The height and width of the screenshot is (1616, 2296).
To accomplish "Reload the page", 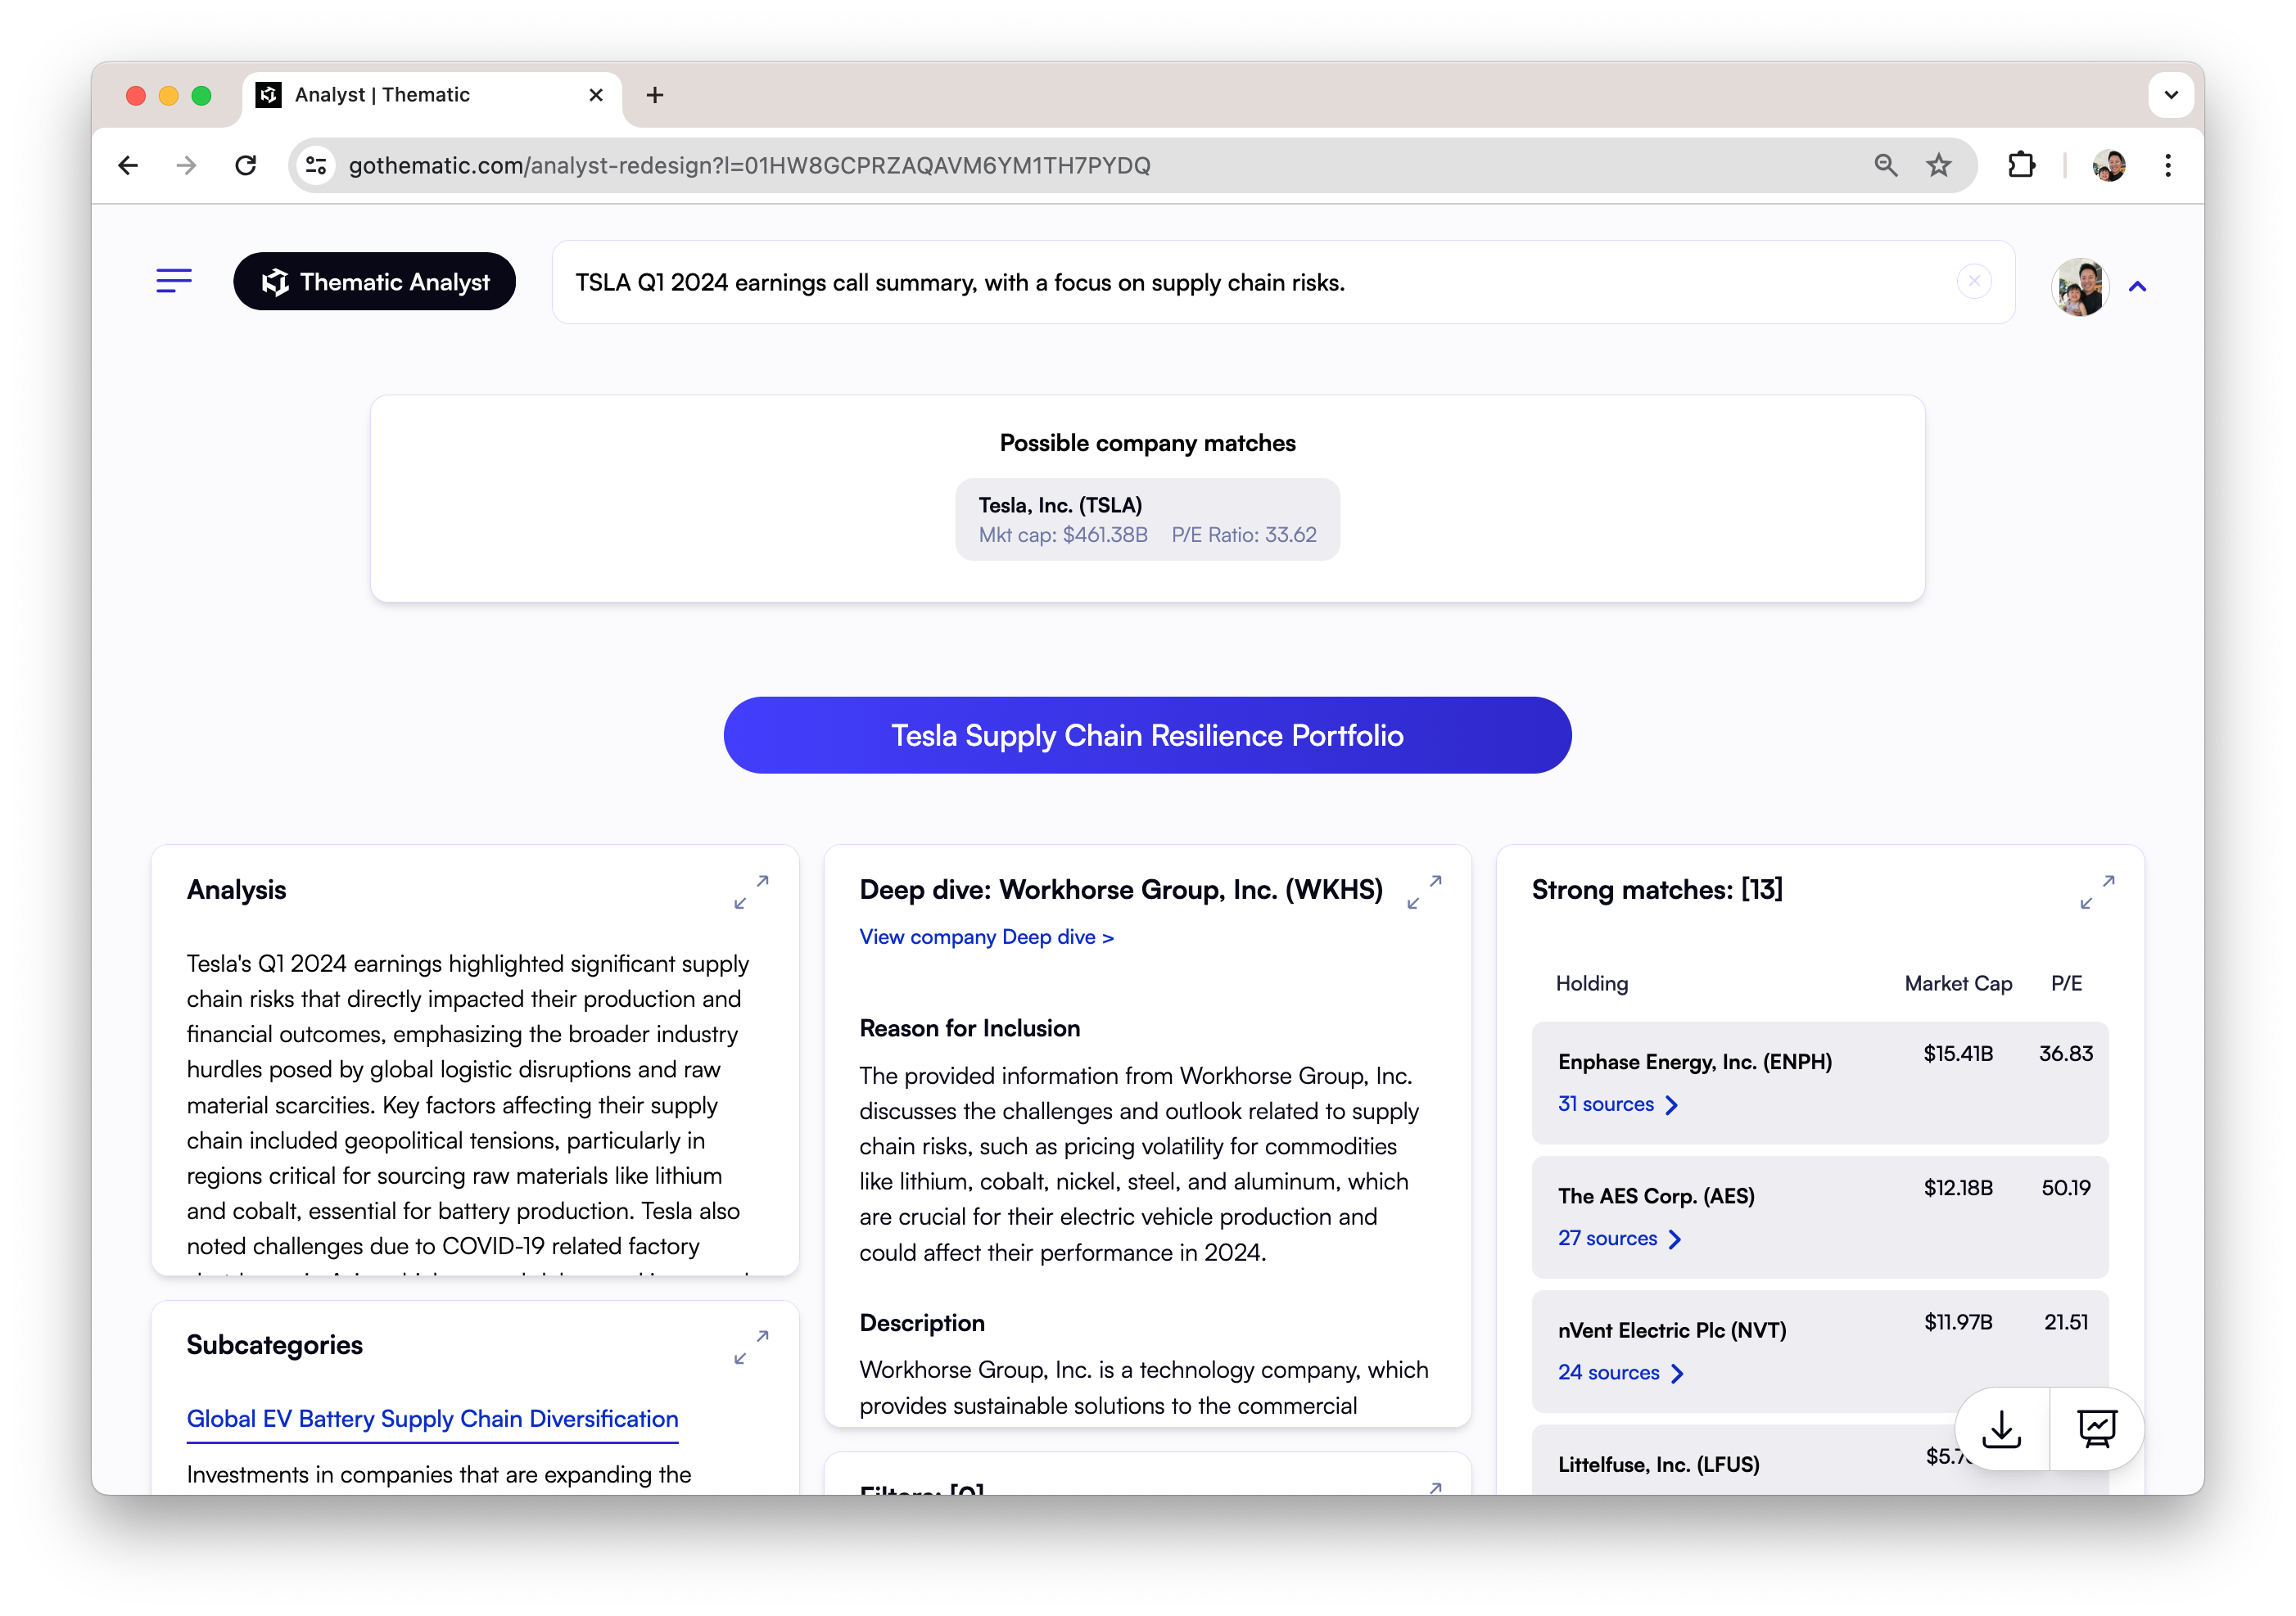I will click(x=246, y=165).
